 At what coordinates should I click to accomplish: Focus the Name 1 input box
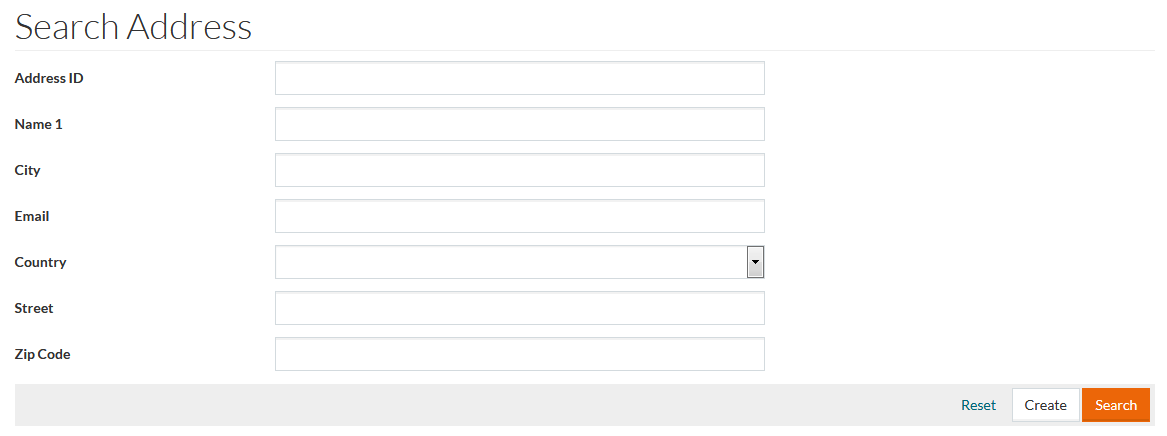point(519,124)
